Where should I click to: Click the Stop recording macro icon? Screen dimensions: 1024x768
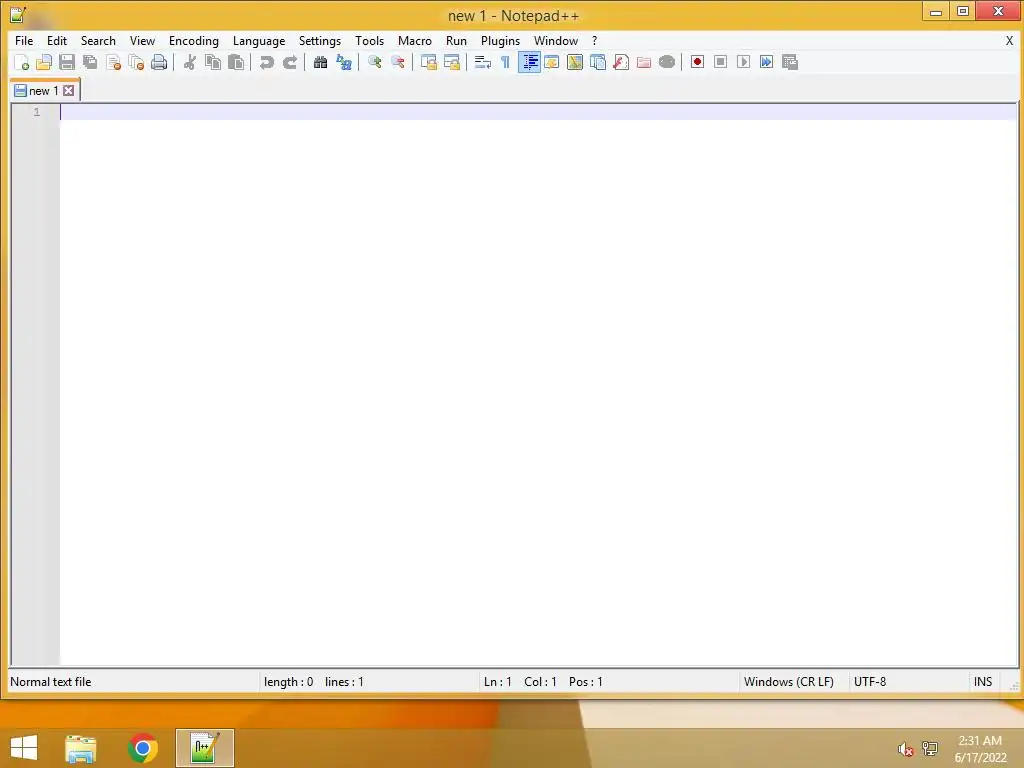(720, 62)
